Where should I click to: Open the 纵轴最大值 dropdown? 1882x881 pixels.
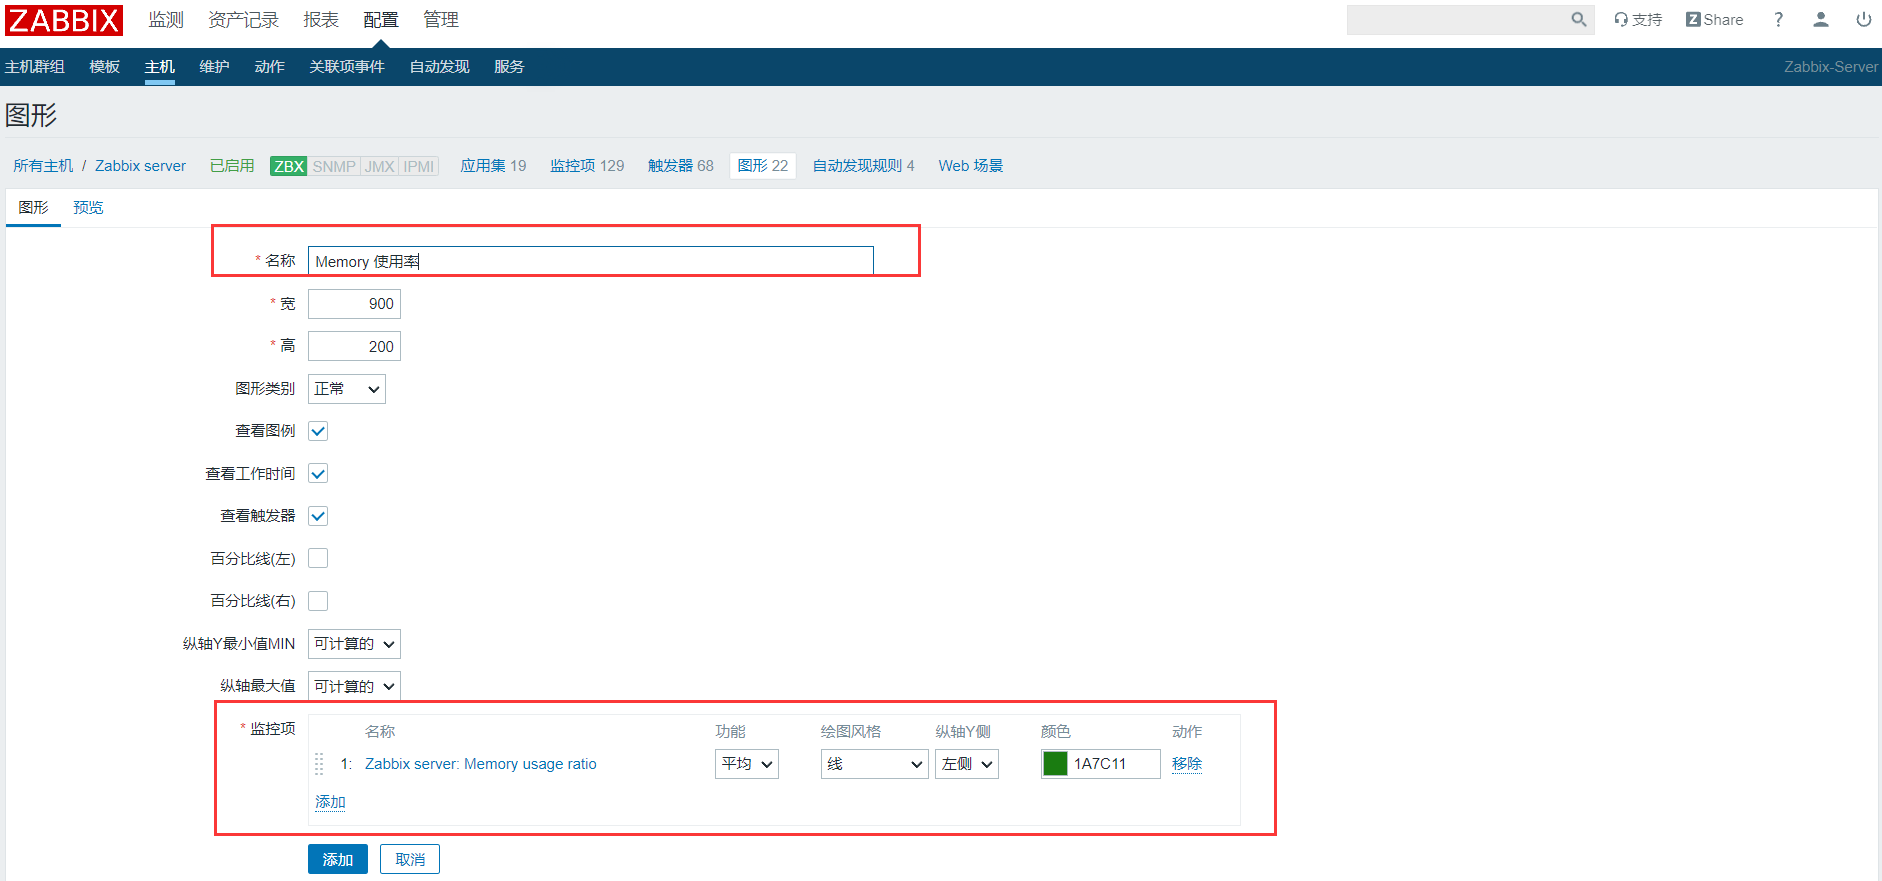pyautogui.click(x=354, y=686)
